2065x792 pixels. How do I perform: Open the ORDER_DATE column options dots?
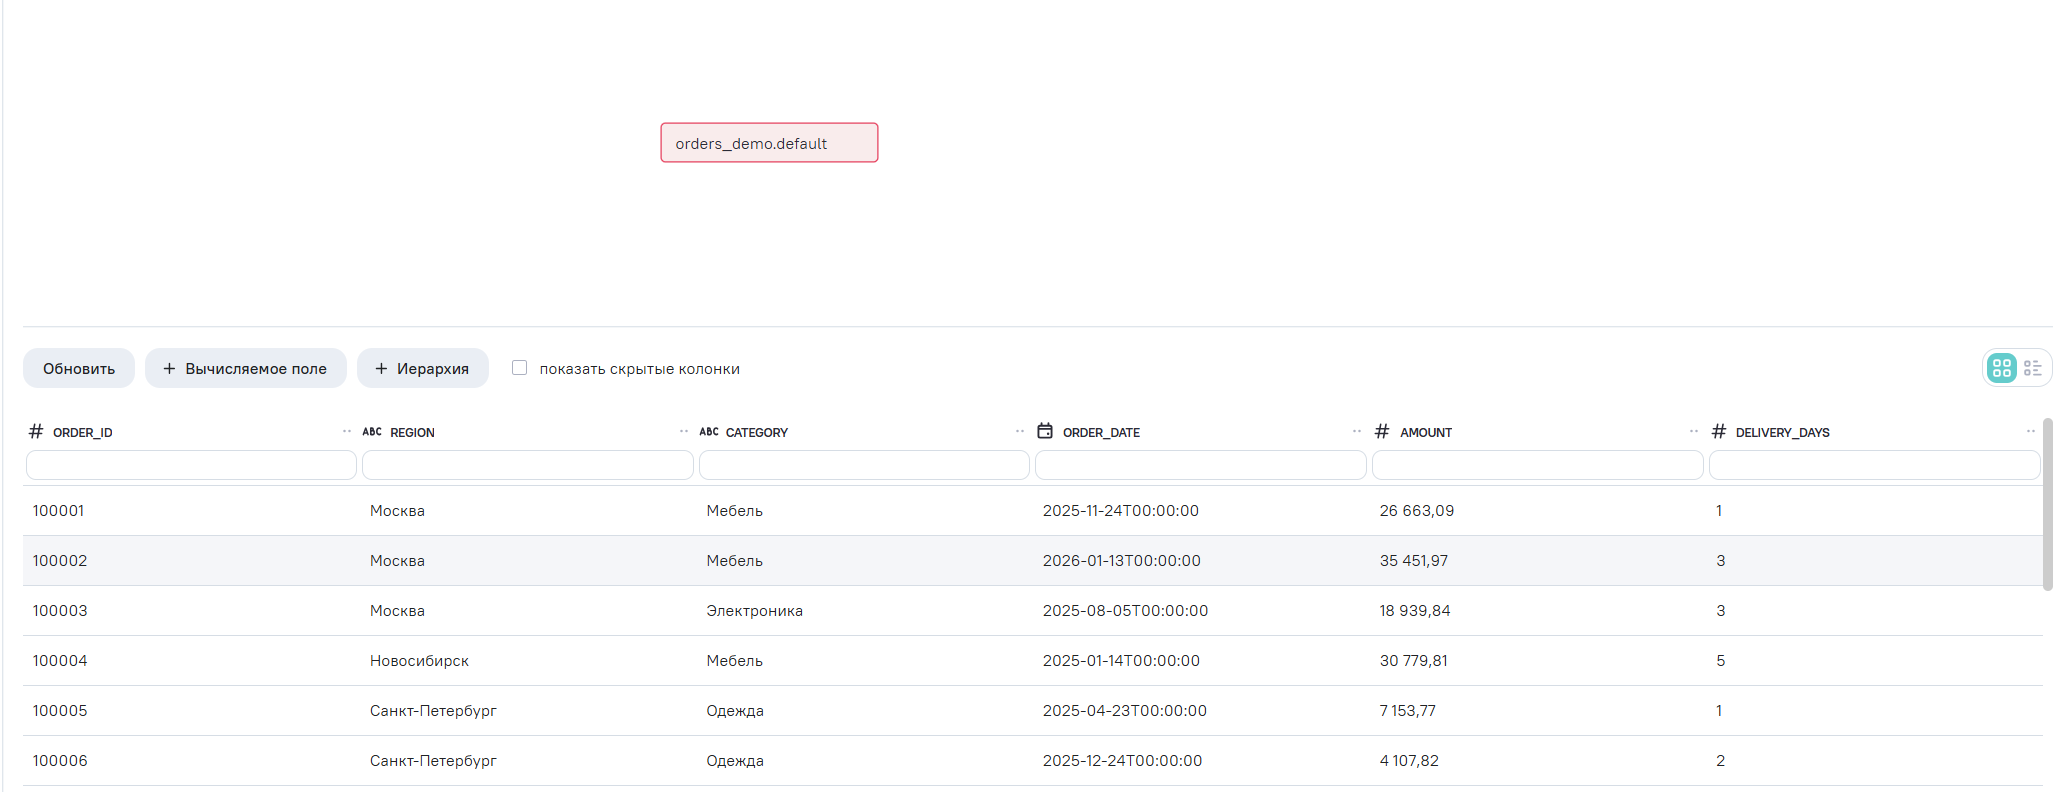(x=1357, y=431)
